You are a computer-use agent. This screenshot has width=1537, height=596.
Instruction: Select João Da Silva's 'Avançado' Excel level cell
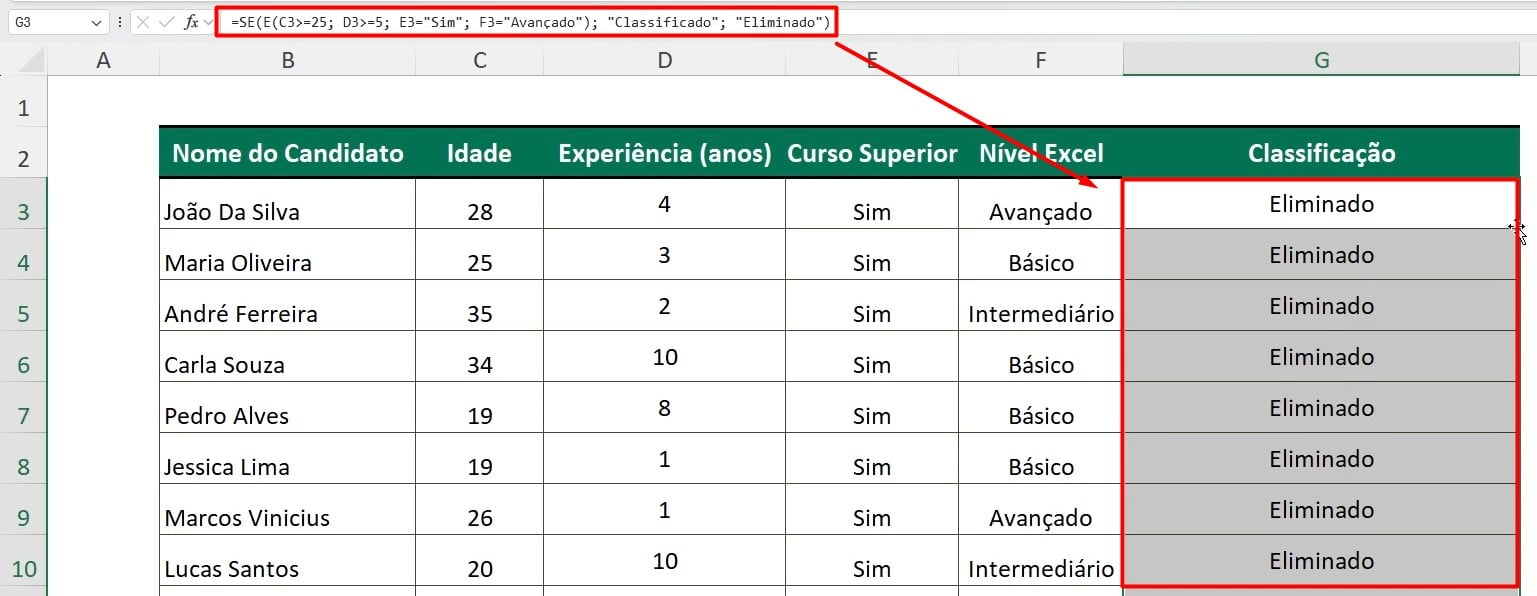click(x=1041, y=204)
